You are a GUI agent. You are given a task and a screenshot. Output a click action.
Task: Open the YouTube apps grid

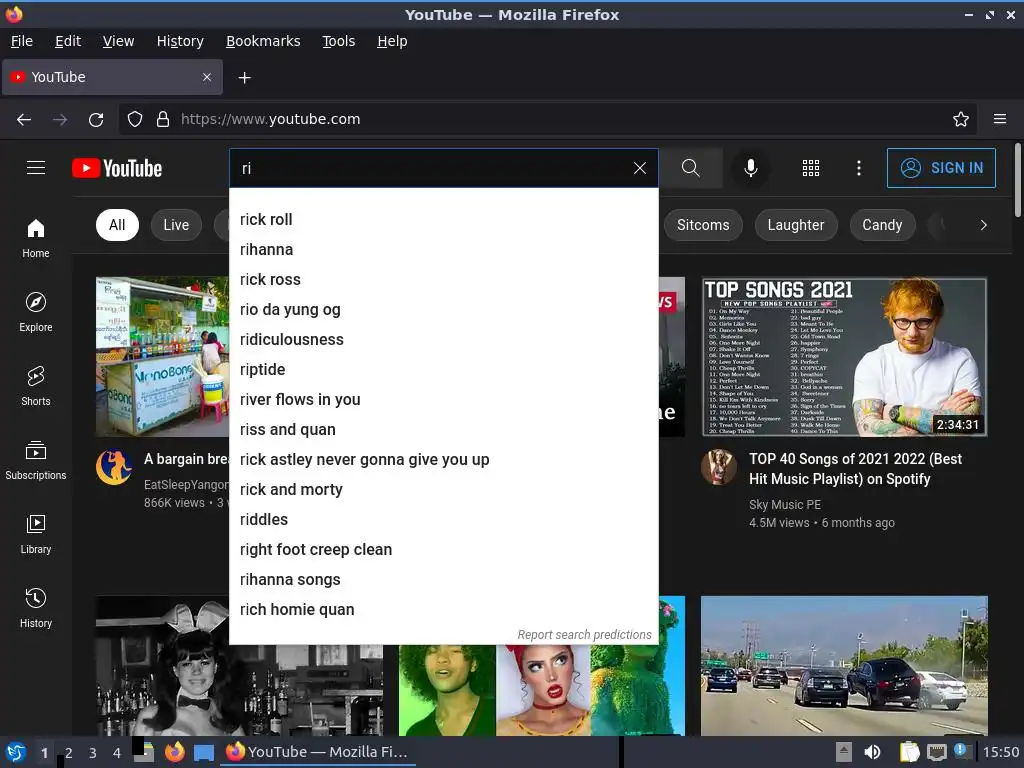click(810, 168)
